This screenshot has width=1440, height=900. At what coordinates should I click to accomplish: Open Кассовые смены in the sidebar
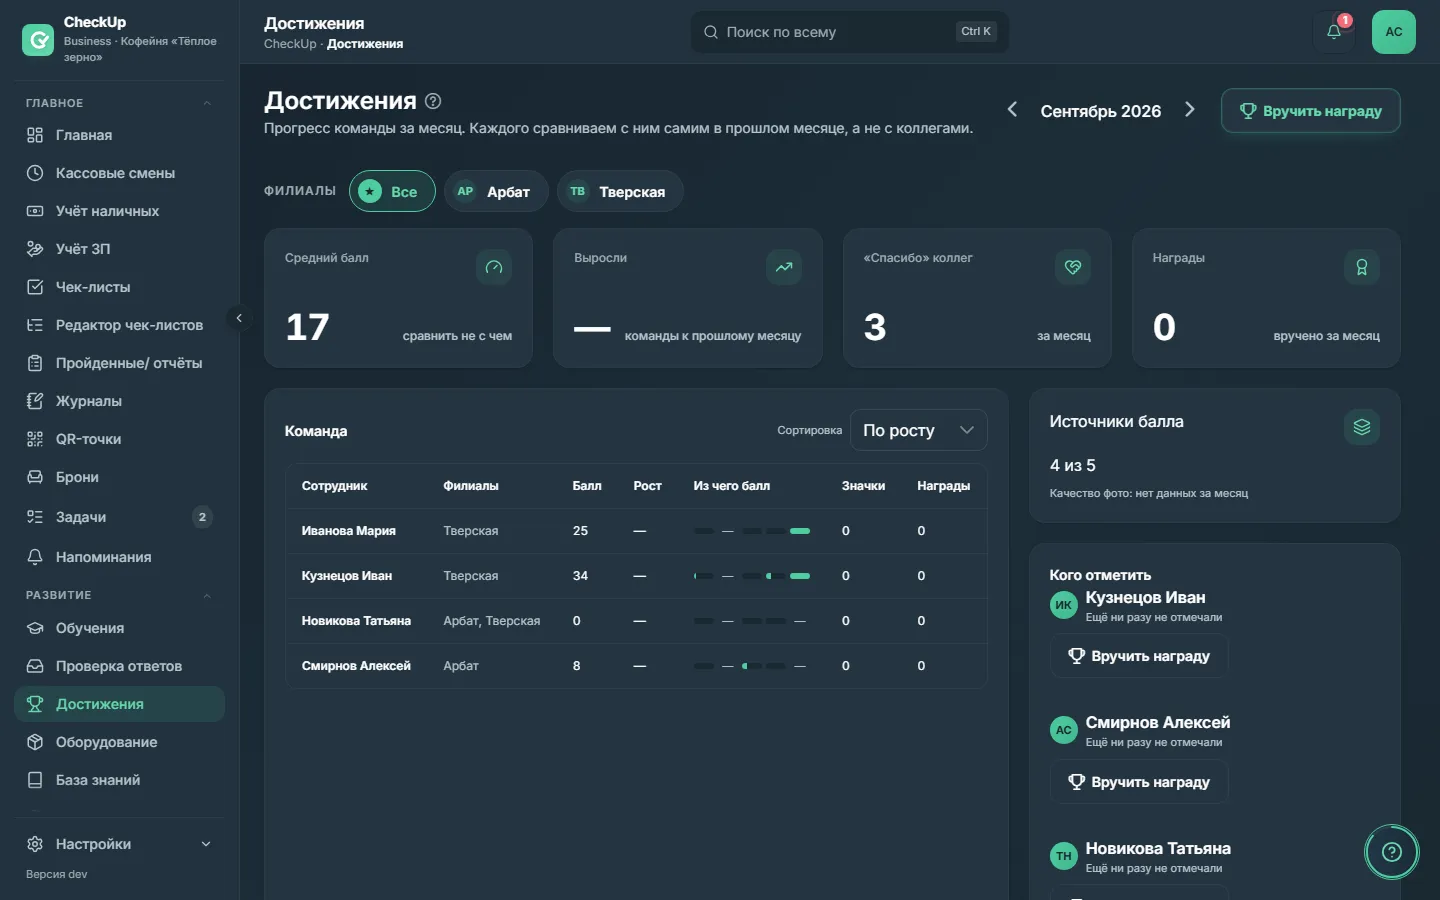[x=119, y=173]
